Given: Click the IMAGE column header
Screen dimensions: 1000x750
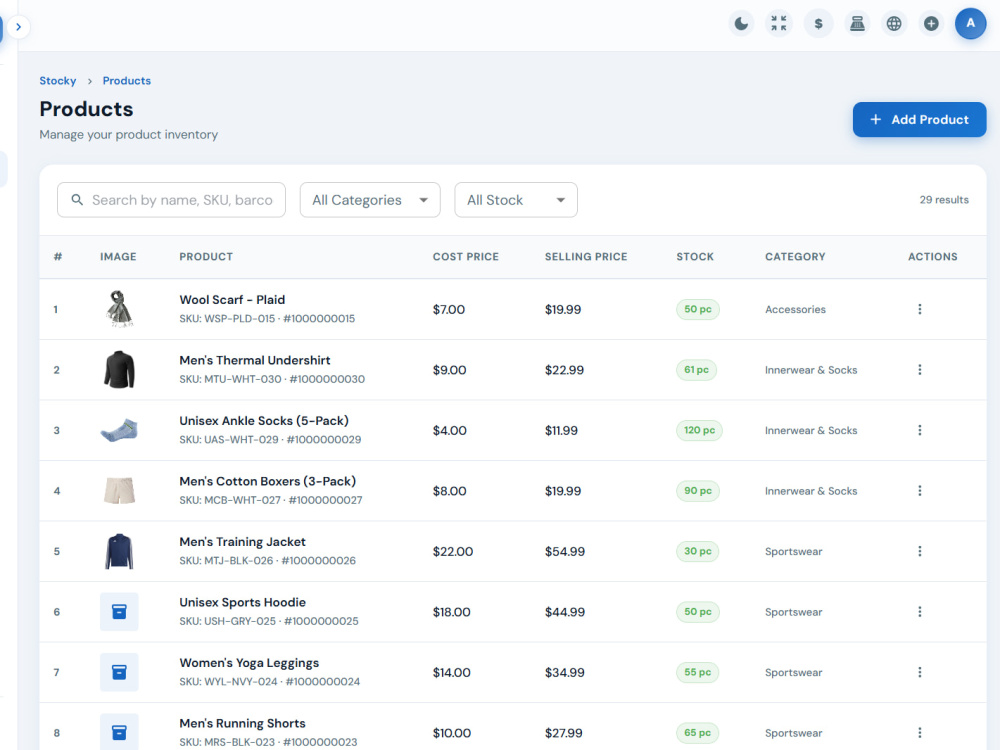Looking at the screenshot, I should [118, 256].
